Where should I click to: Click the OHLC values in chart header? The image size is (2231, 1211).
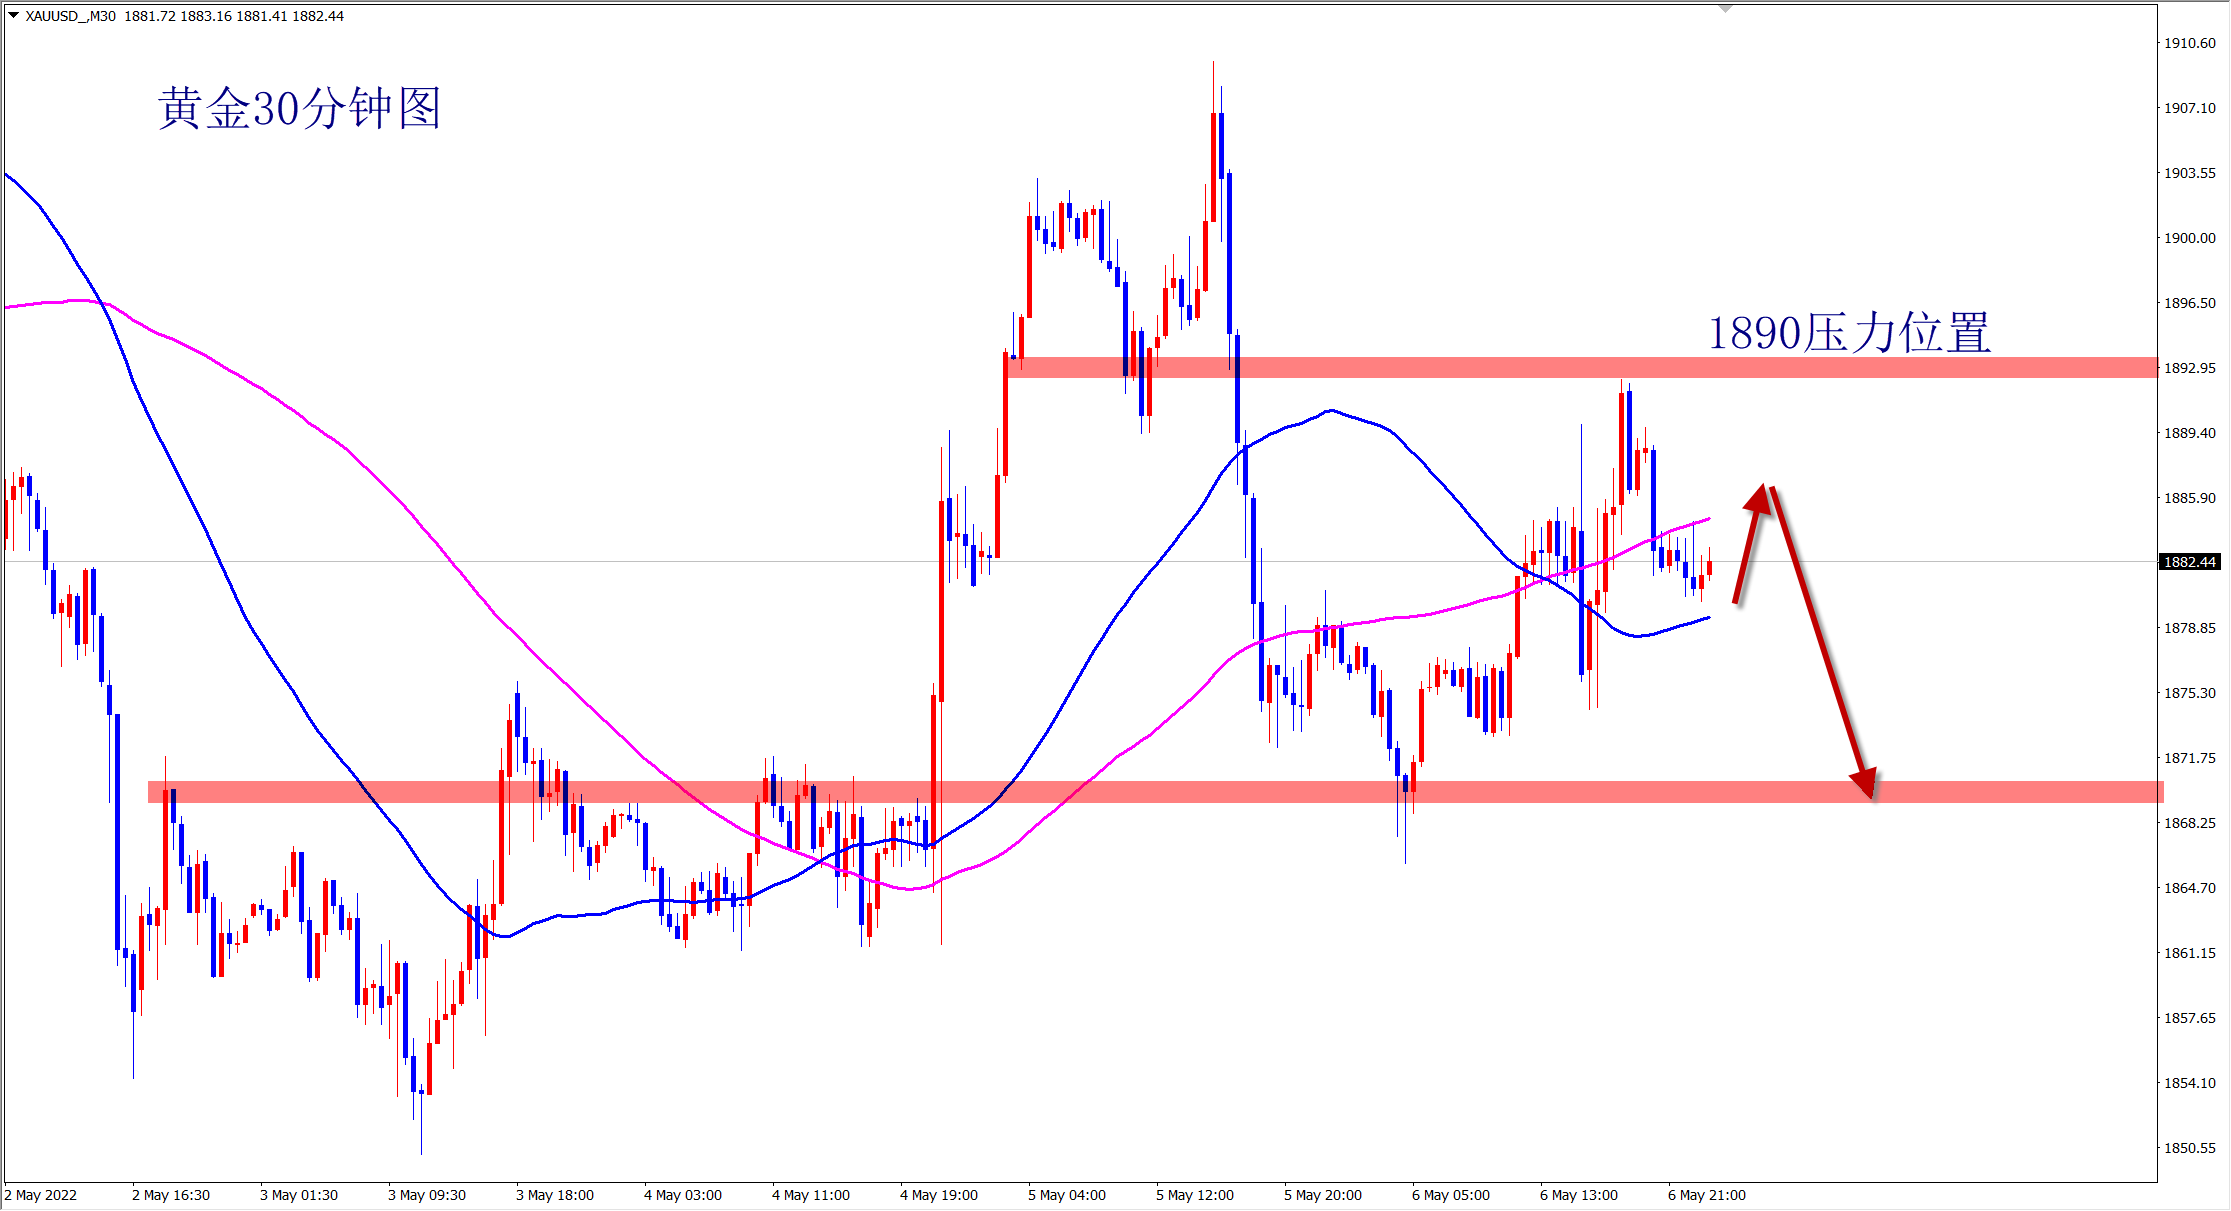(234, 16)
